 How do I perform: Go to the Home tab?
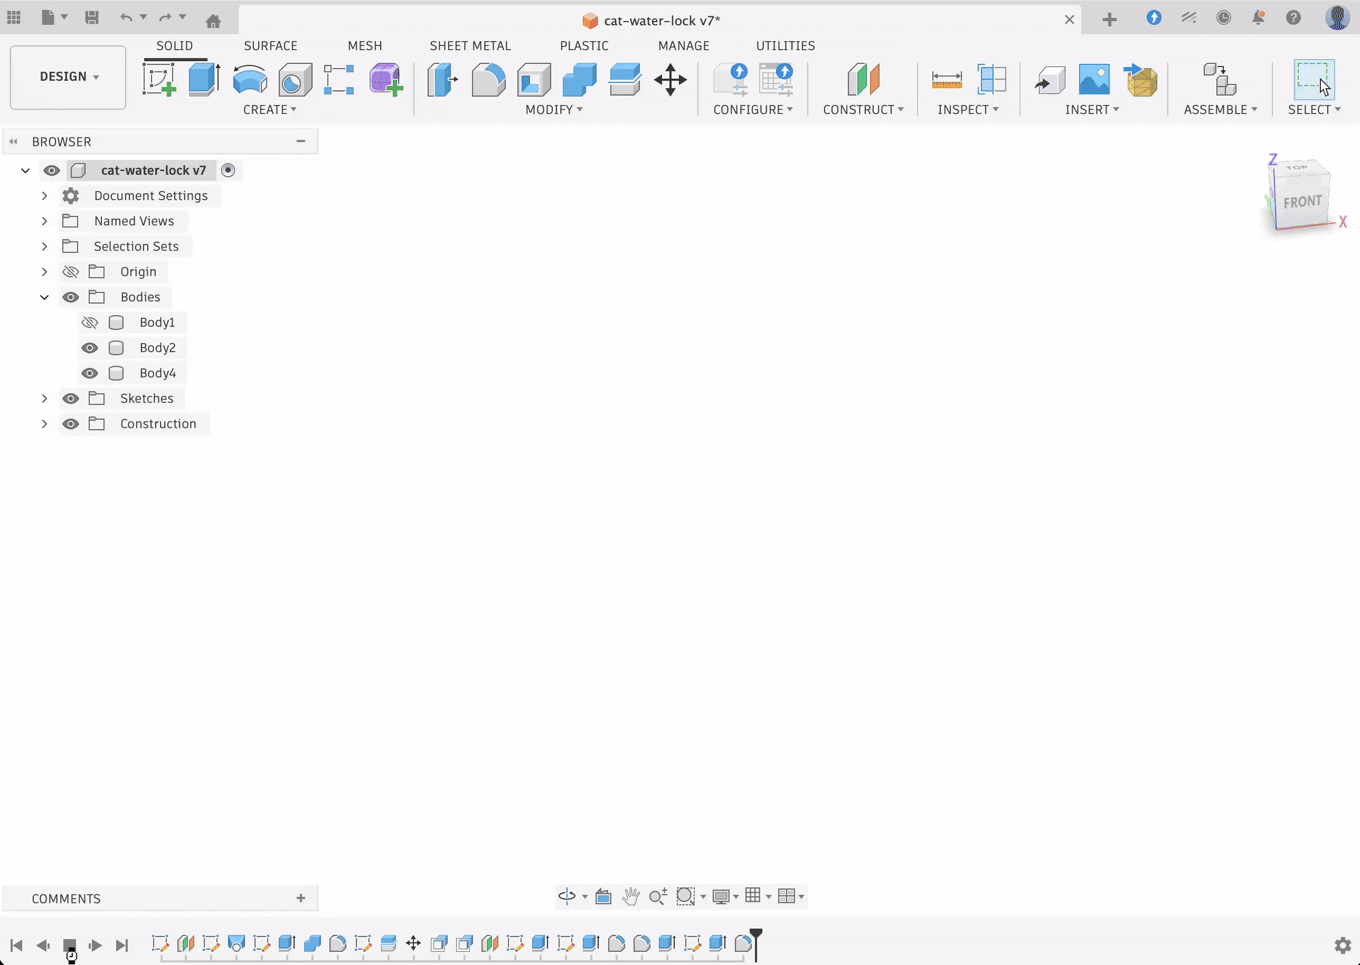213,20
